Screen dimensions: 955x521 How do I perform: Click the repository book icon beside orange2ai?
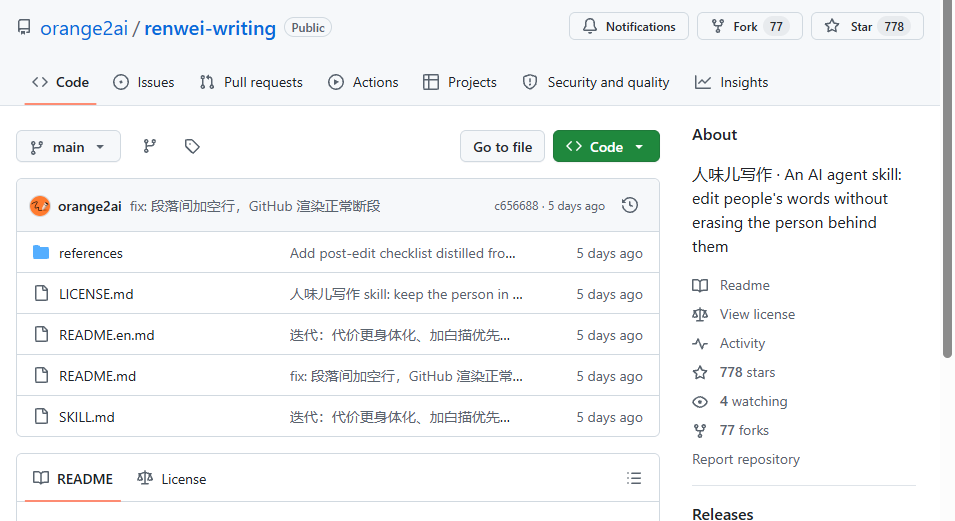(24, 27)
